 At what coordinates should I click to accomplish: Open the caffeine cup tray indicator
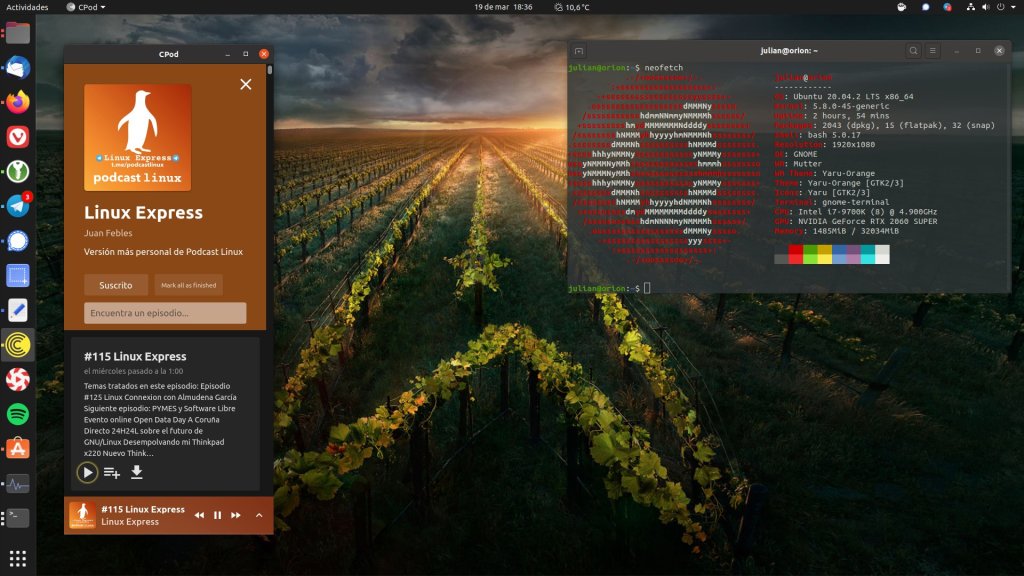[901, 7]
